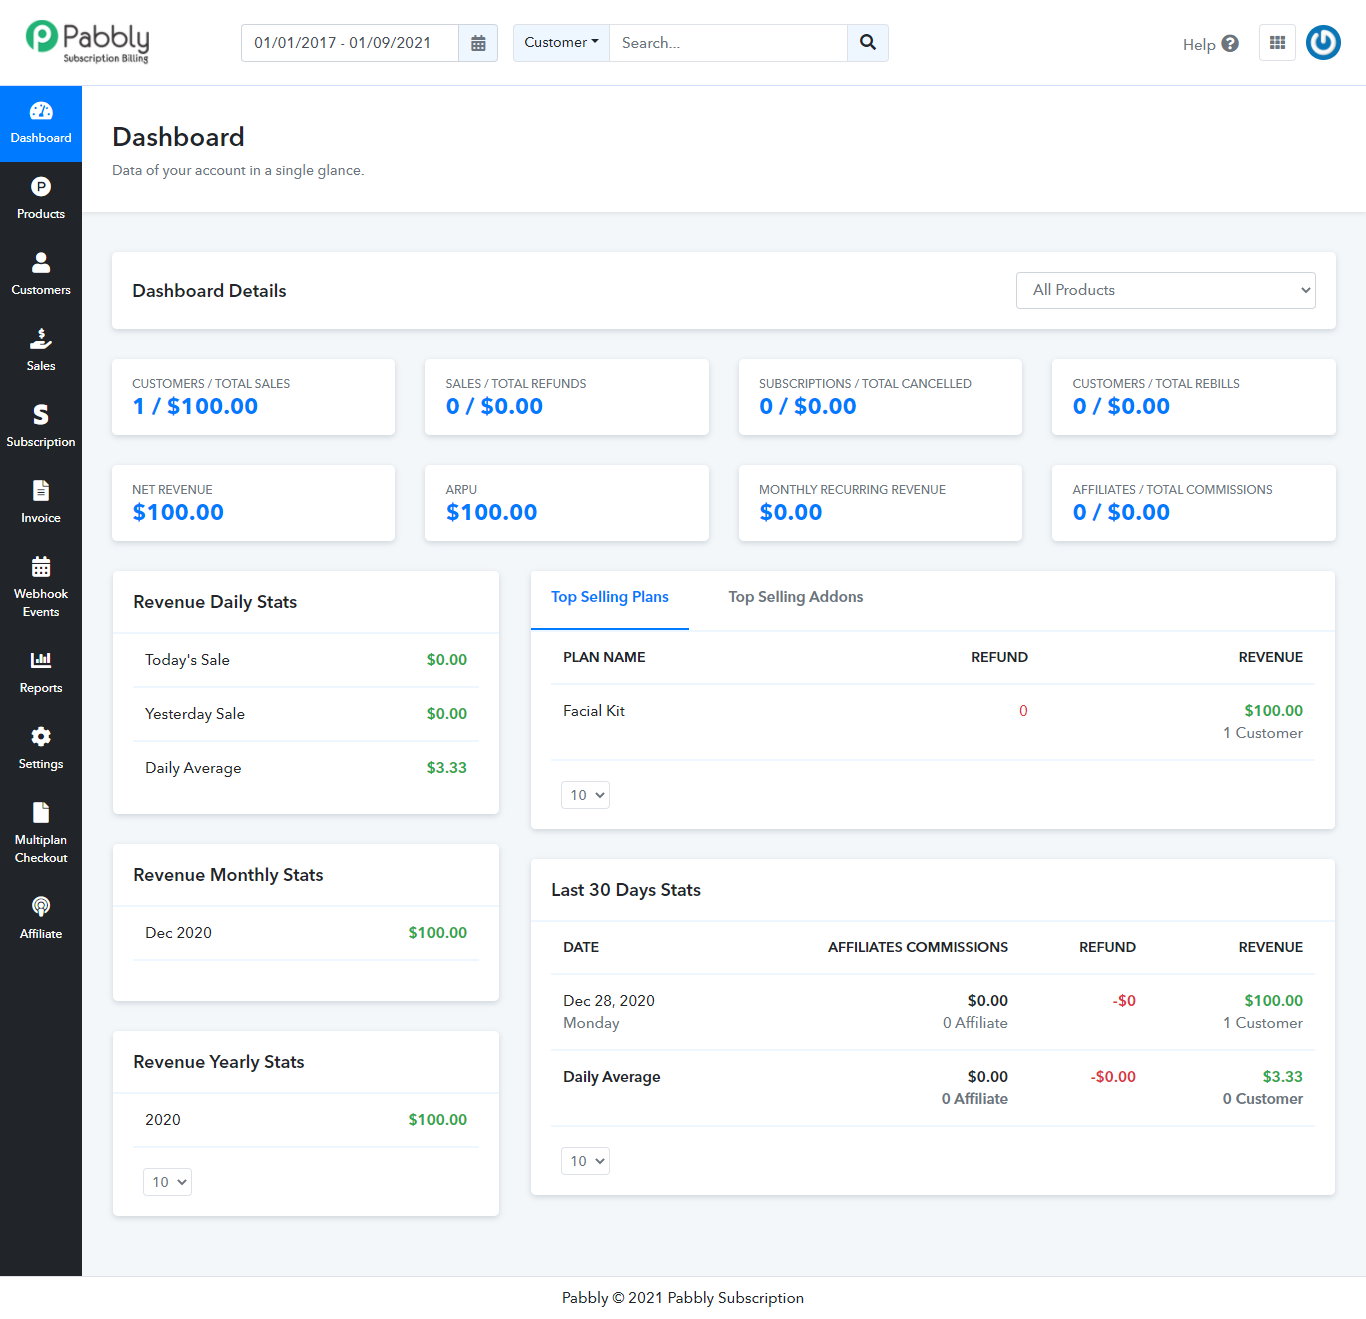Open Revenue Yearly Stats row count selector

coord(167,1181)
